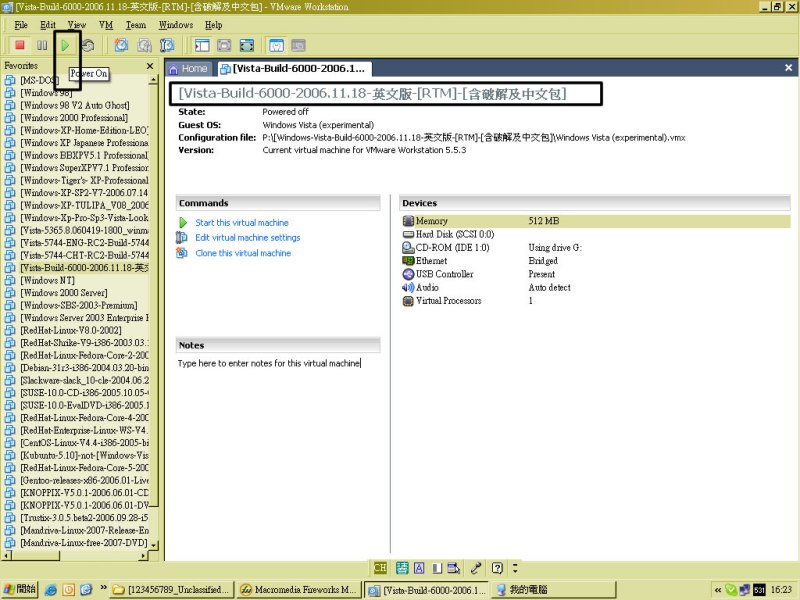Click the red Power Off toolbar button
Screen dimensions: 800x600
20,45
